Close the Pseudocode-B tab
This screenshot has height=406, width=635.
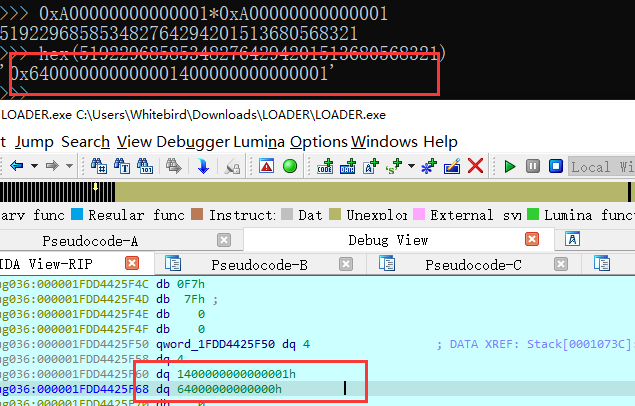346,264
